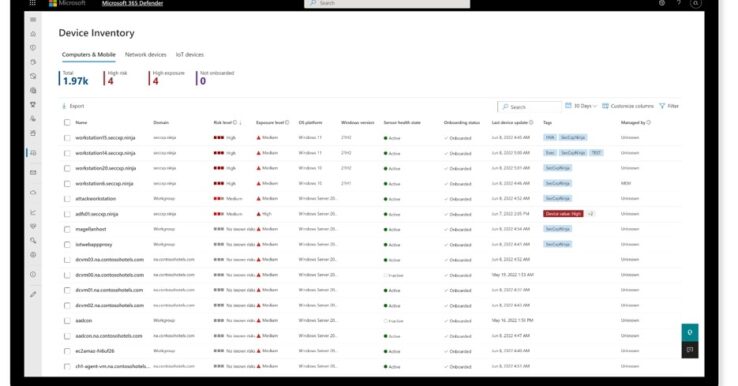Switch to Computers & Mobile tab
This screenshot has width=738, height=386.
point(88,55)
